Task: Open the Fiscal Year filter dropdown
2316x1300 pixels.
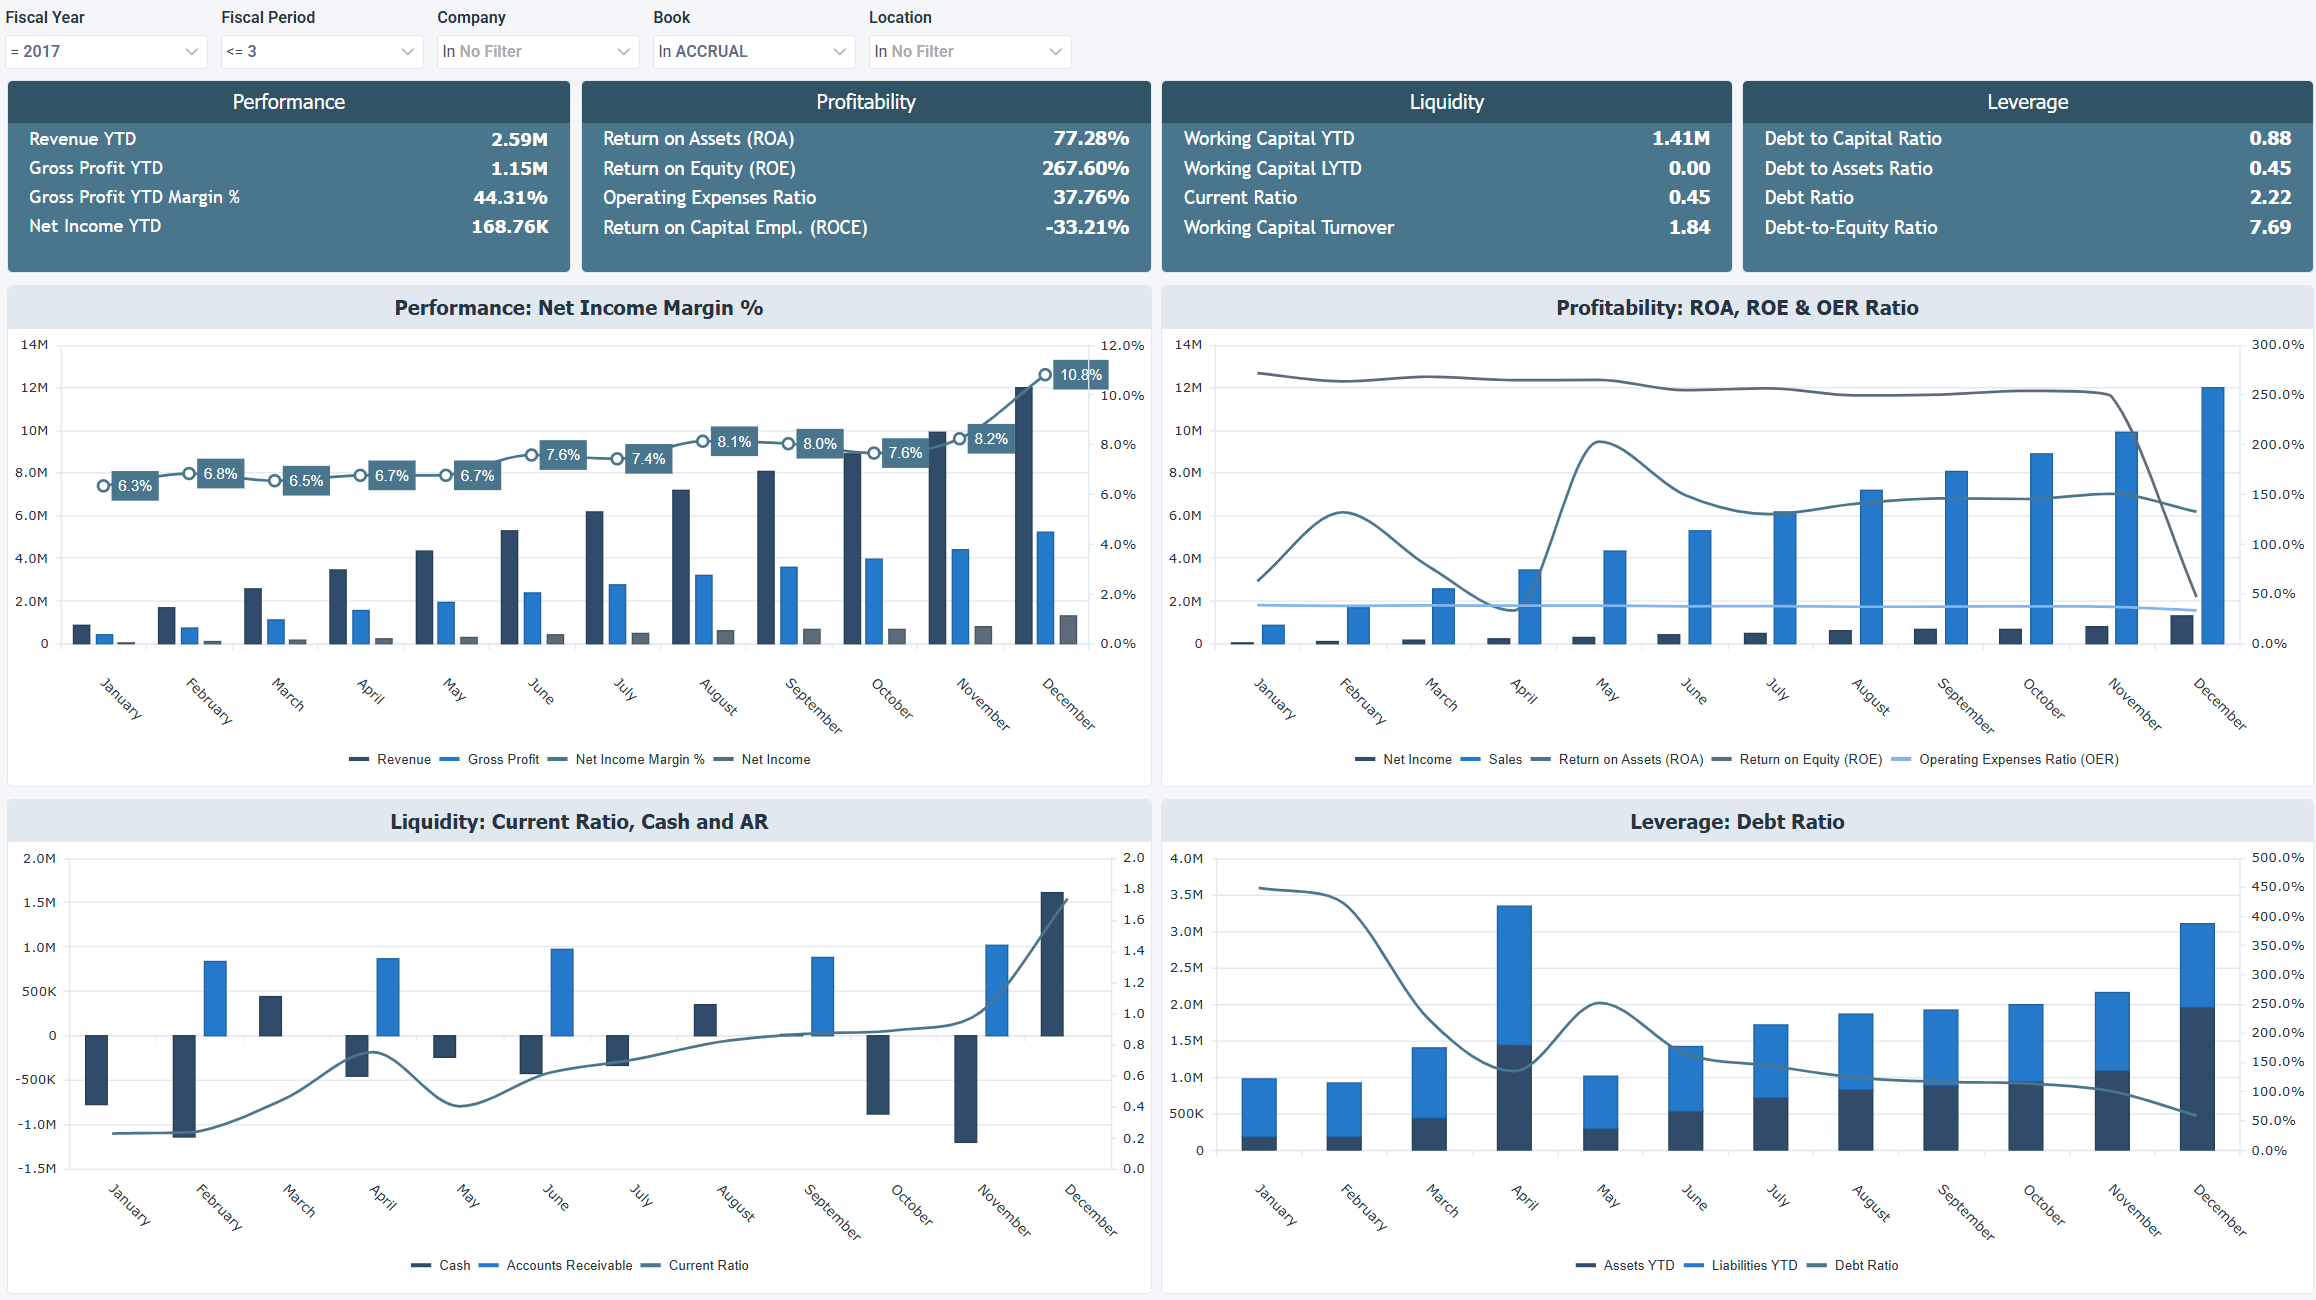Action: 104,51
